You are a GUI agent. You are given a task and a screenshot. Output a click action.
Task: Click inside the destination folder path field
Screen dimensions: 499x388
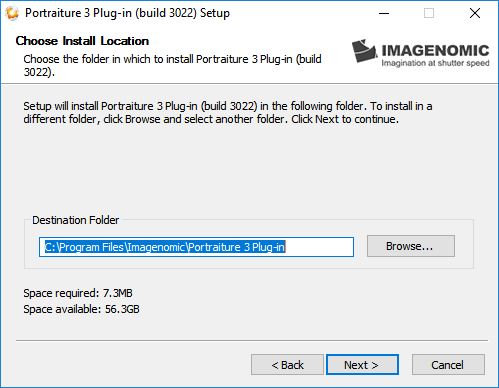tap(196, 247)
